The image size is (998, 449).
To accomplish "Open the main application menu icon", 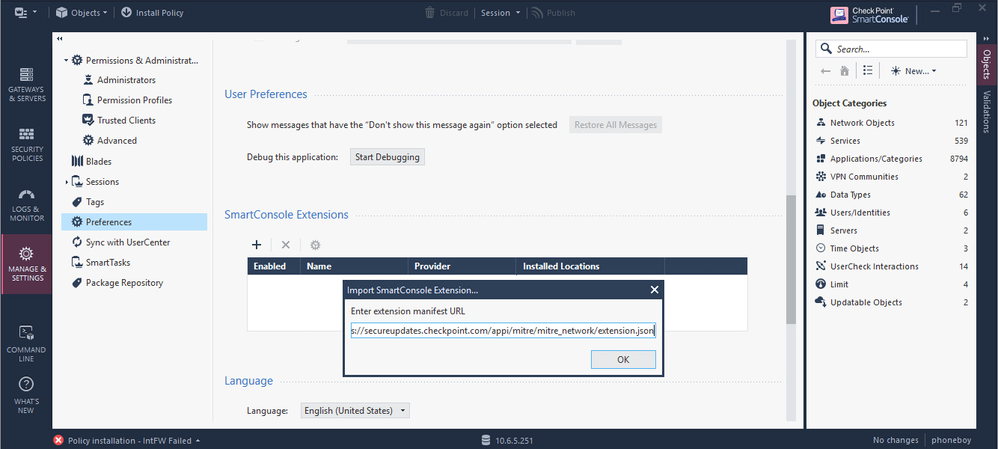I will 25,12.
